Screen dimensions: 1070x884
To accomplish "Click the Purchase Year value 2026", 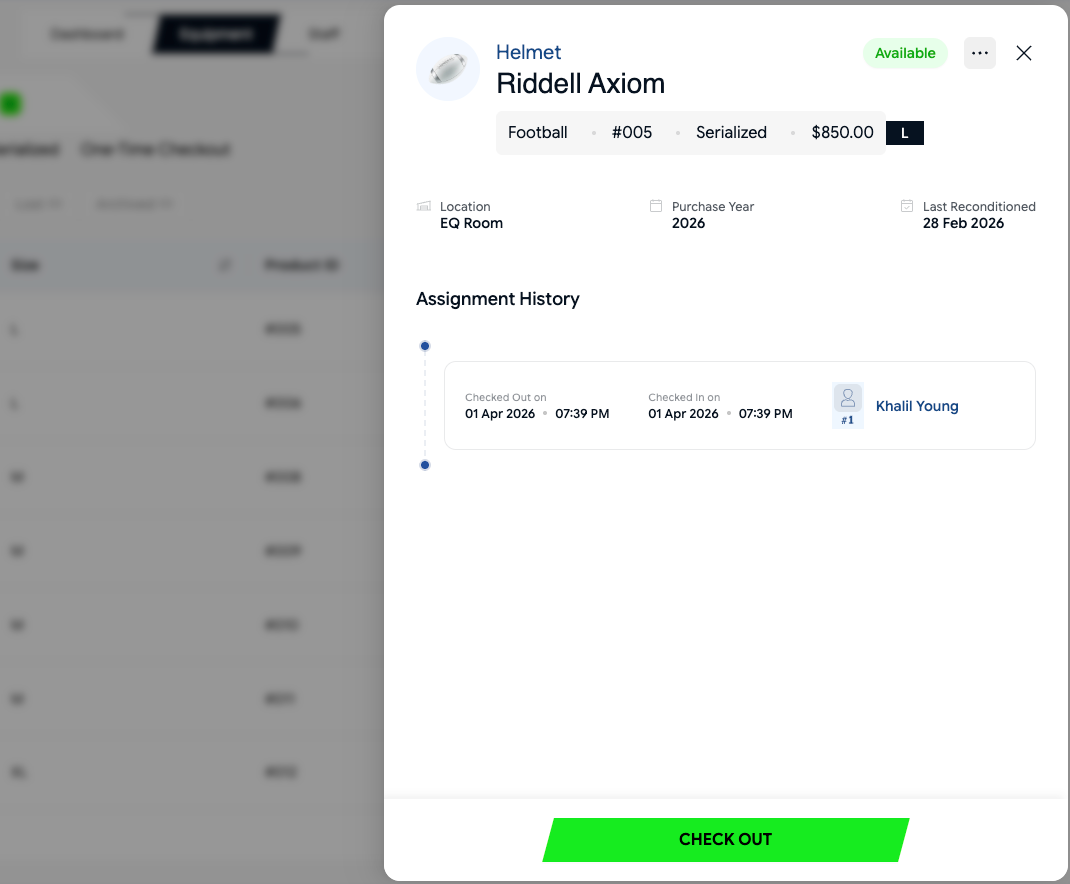I will (688, 223).
